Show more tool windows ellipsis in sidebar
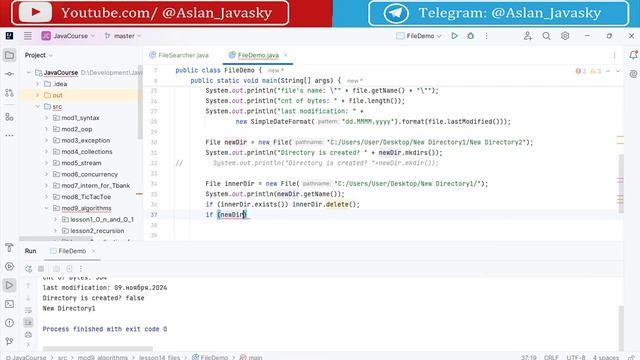The width and height of the screenshot is (640, 360). (9, 135)
